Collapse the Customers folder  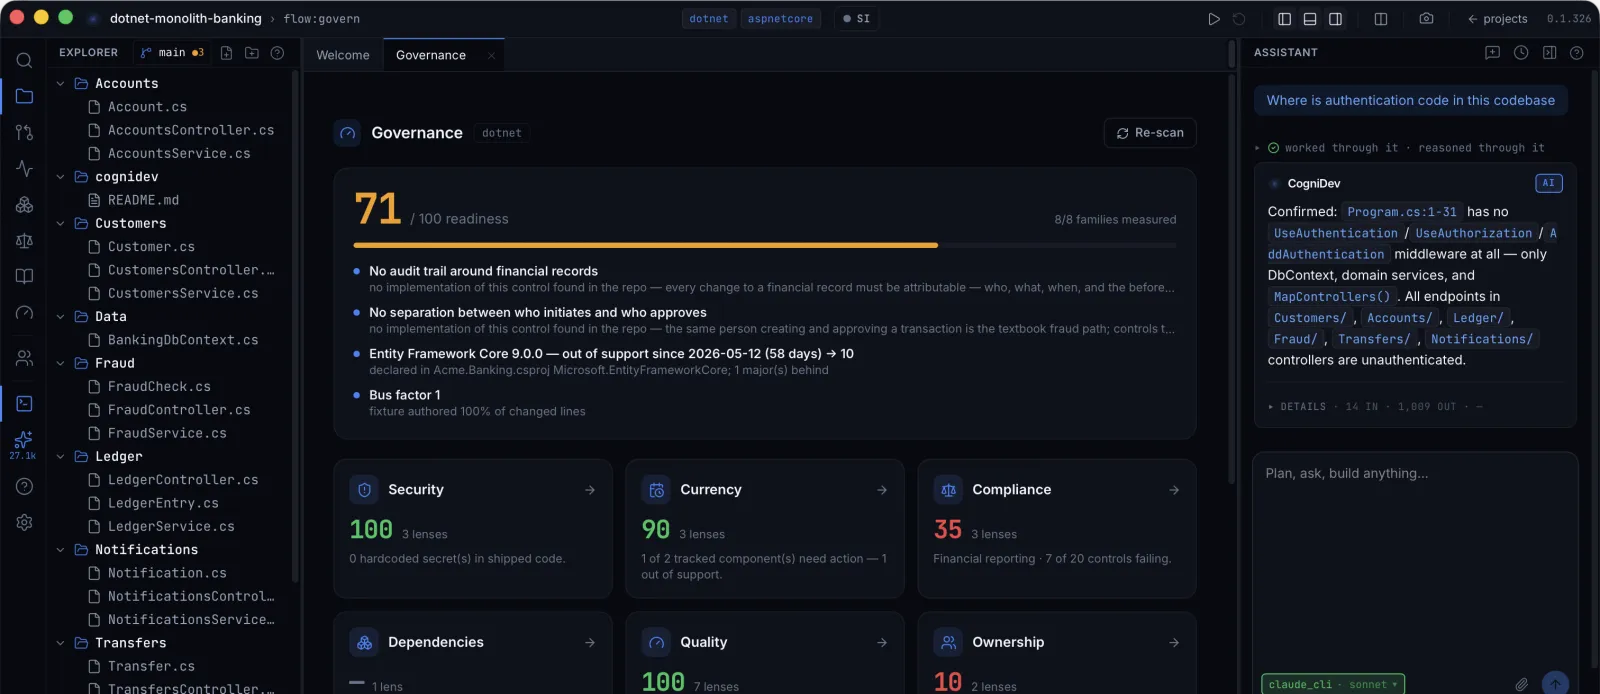point(60,224)
